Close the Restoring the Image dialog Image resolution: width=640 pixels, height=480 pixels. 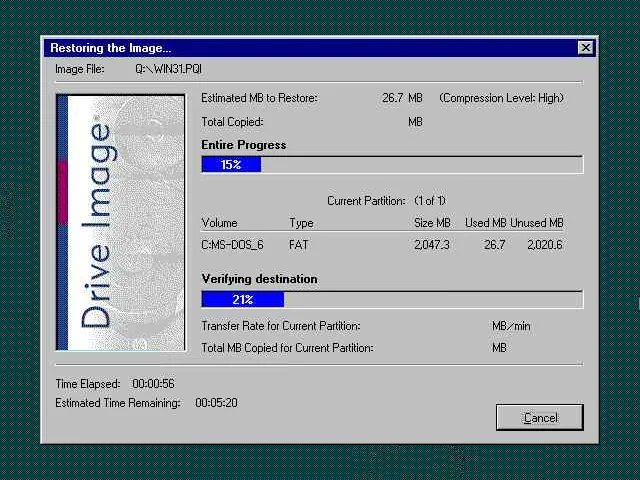pos(586,48)
